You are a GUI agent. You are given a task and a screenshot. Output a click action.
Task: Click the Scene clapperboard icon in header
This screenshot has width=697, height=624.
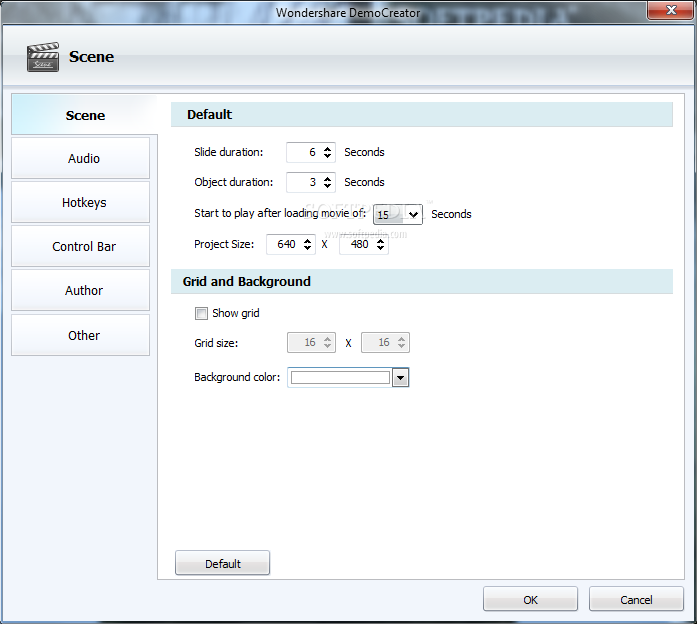(x=43, y=57)
